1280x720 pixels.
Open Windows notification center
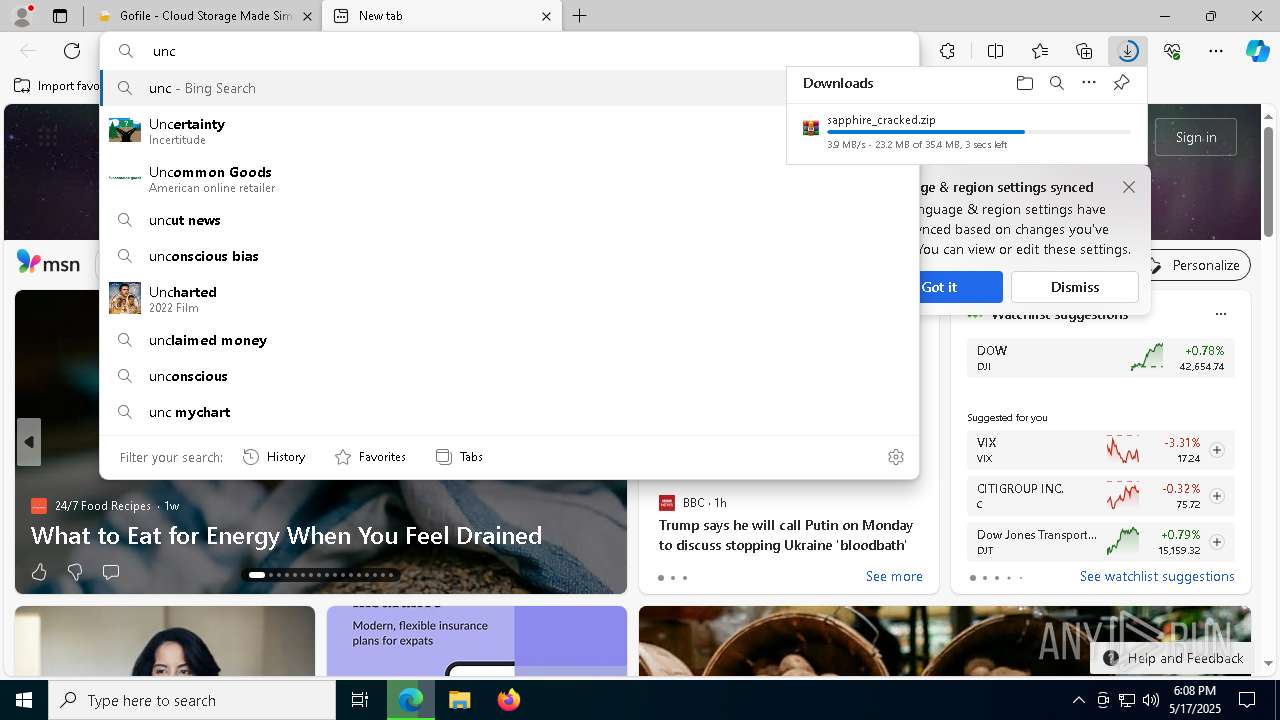(1247, 700)
